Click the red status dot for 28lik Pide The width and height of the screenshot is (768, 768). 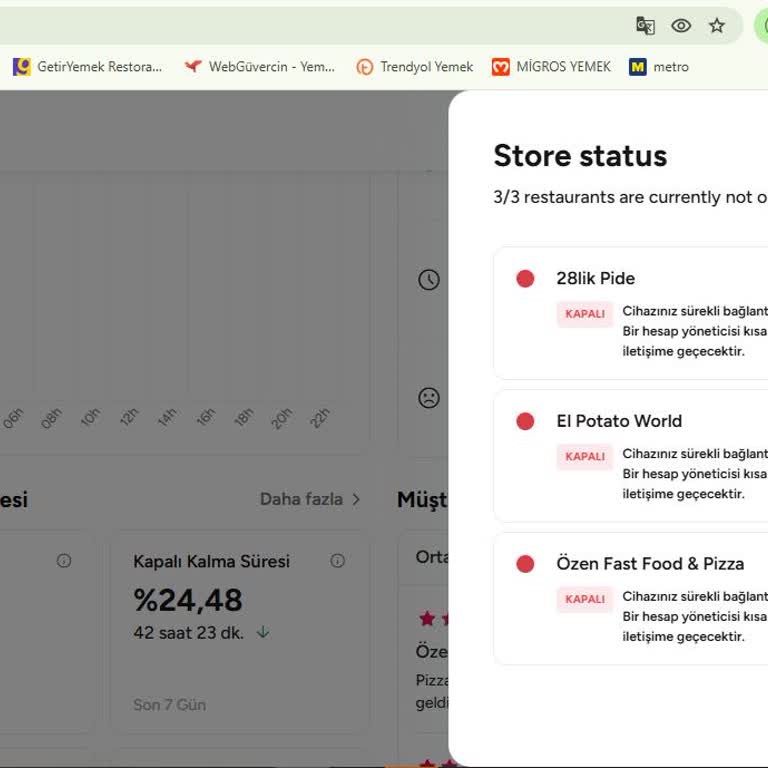[x=525, y=278]
